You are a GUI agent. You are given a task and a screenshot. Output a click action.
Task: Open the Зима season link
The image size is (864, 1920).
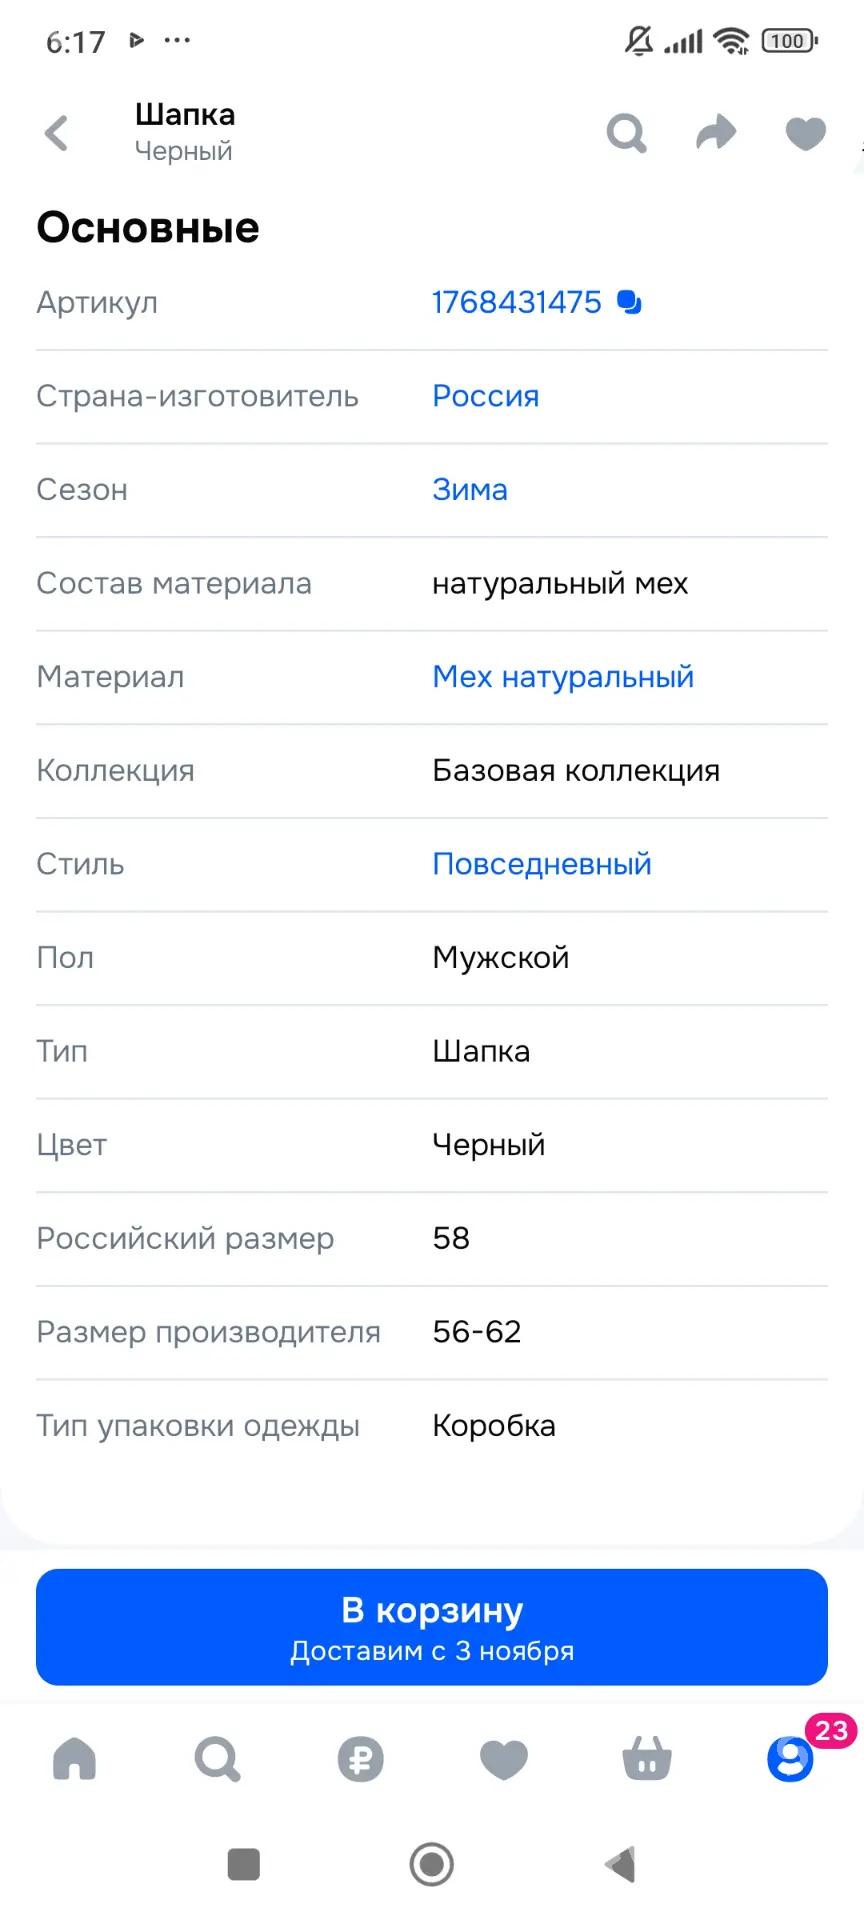469,490
